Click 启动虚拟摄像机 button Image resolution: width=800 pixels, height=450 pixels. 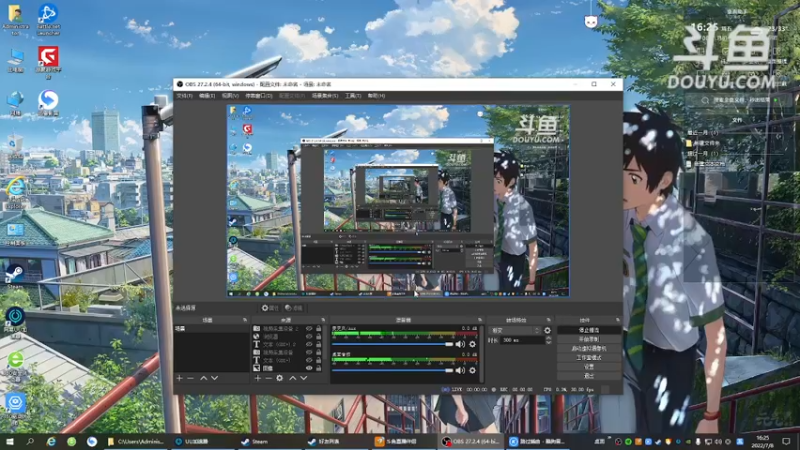[589, 348]
